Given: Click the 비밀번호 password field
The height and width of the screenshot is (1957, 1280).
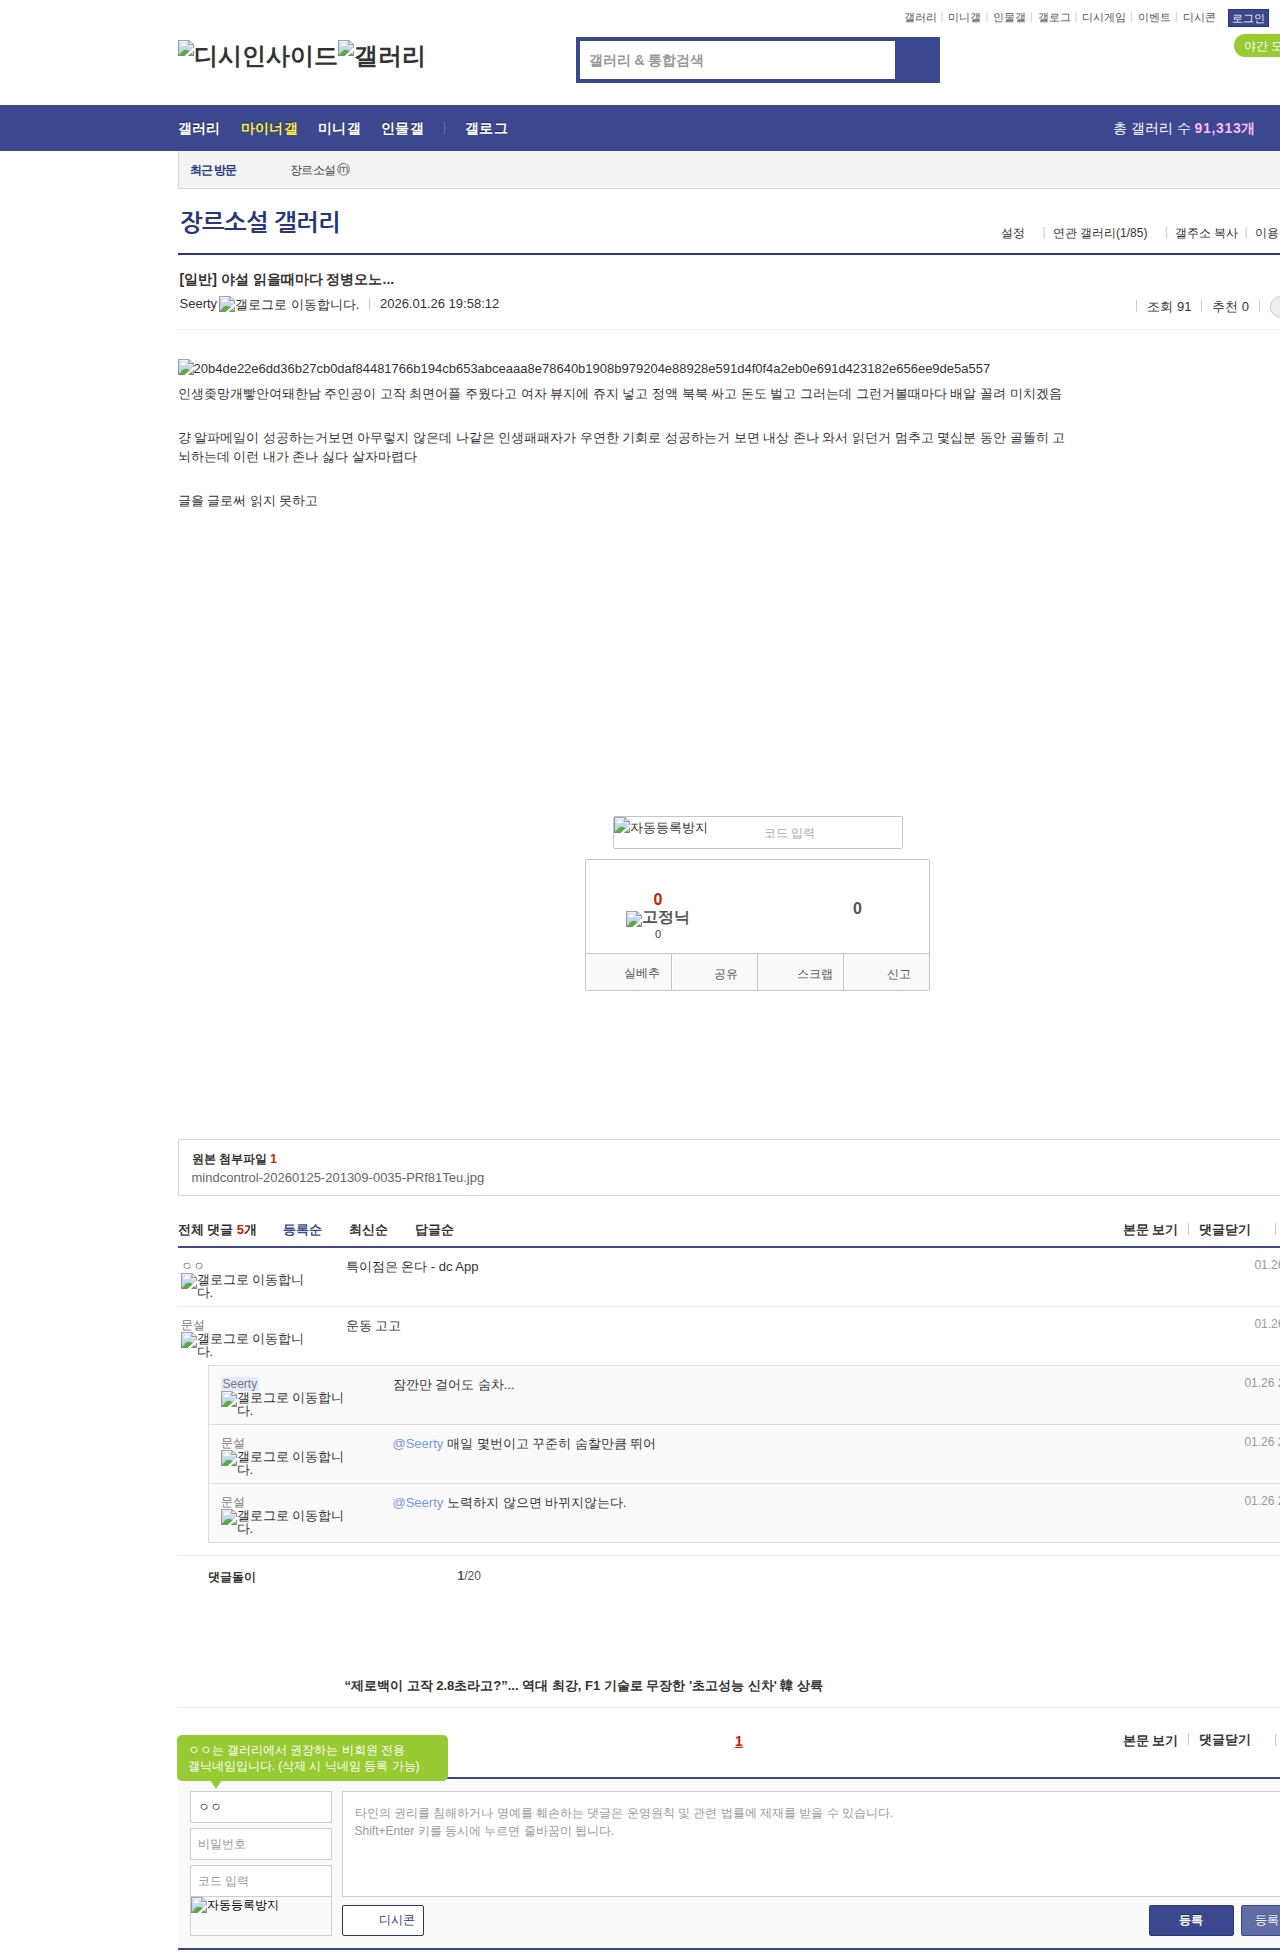Looking at the screenshot, I should click(x=260, y=1844).
